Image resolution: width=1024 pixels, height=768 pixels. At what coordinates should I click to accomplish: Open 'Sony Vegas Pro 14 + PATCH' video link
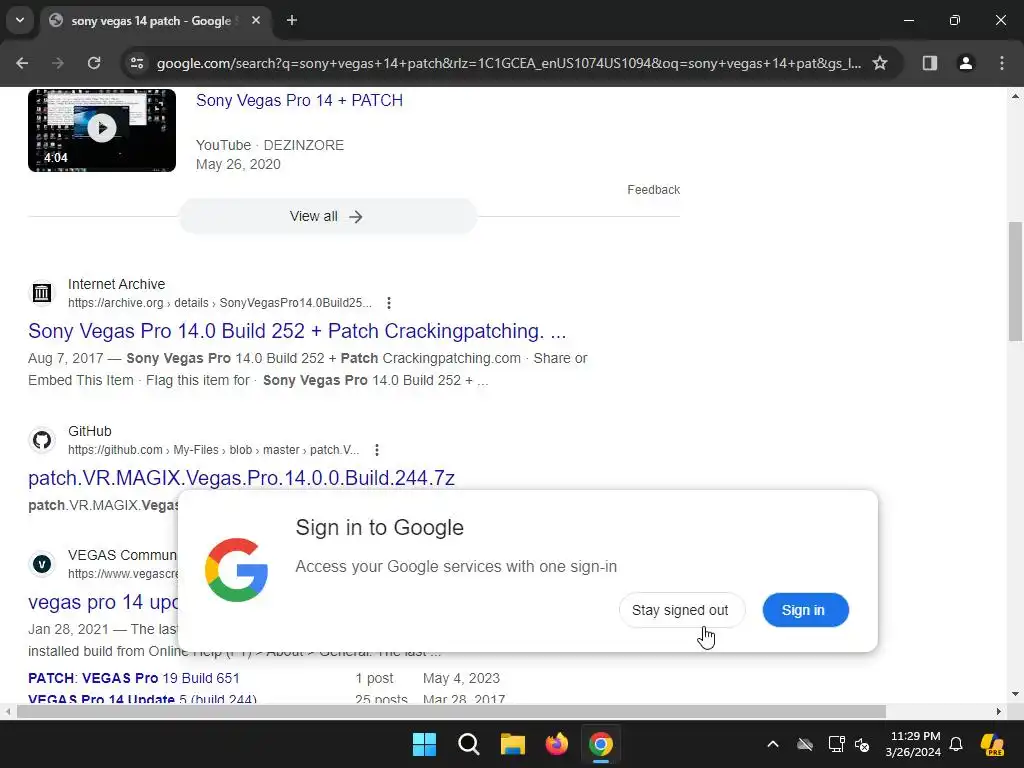click(299, 101)
